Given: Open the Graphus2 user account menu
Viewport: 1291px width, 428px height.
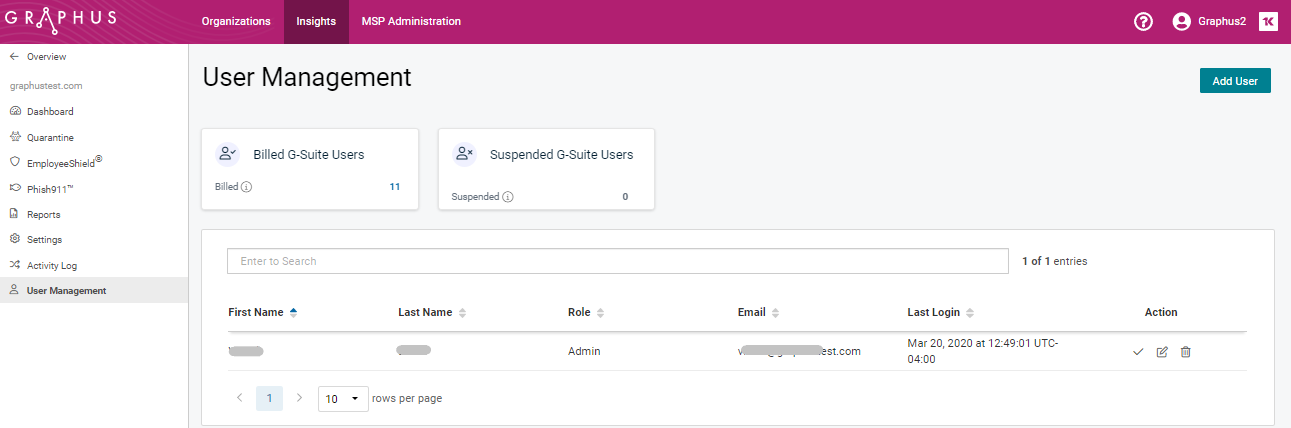Looking at the screenshot, I should pos(1209,22).
